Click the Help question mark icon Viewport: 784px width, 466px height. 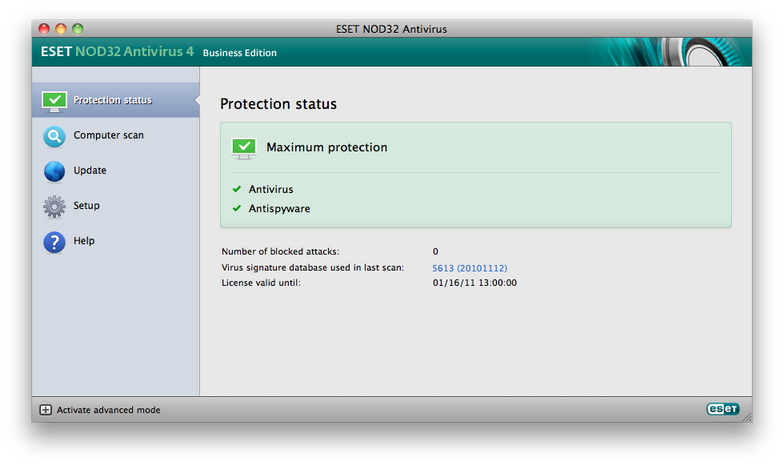click(54, 242)
